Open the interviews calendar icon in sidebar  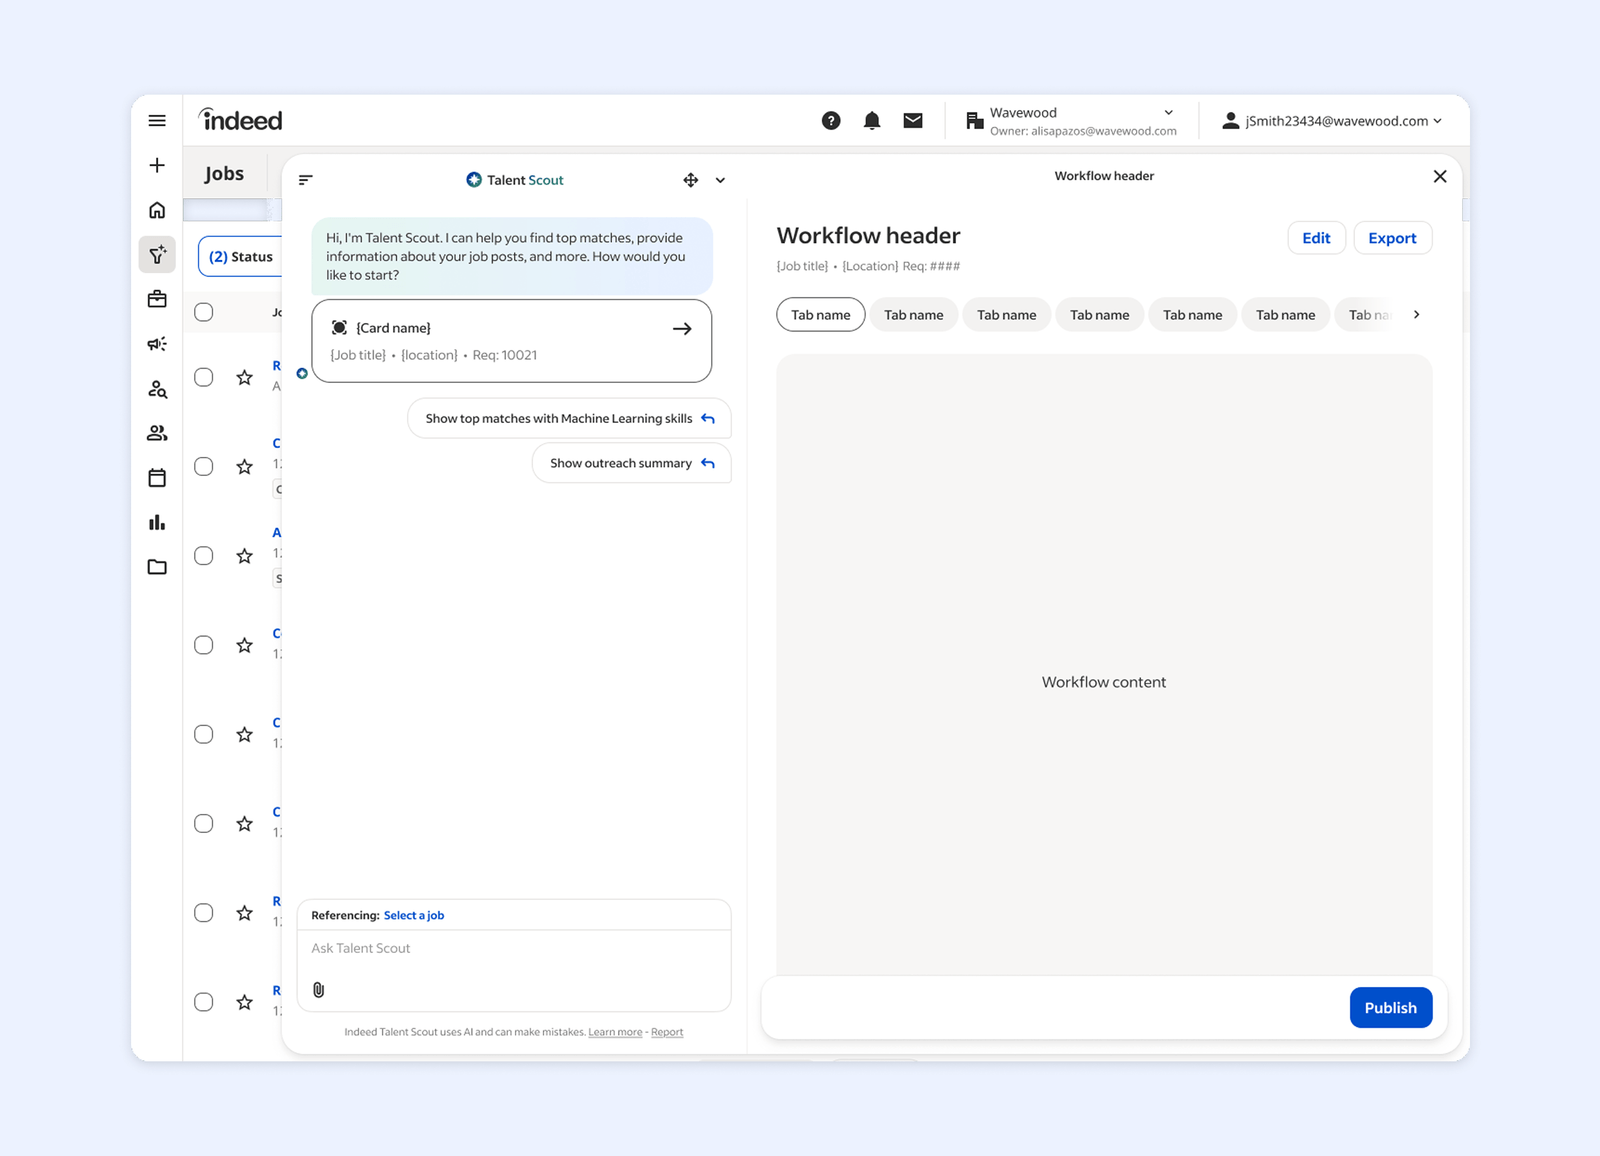pyautogui.click(x=157, y=477)
